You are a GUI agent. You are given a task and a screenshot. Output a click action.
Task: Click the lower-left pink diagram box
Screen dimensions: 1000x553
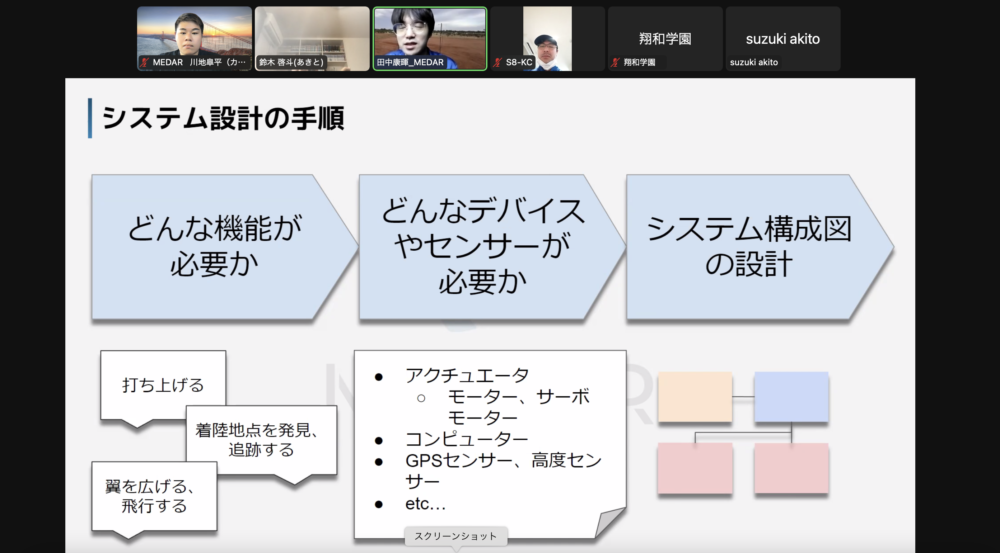point(695,468)
